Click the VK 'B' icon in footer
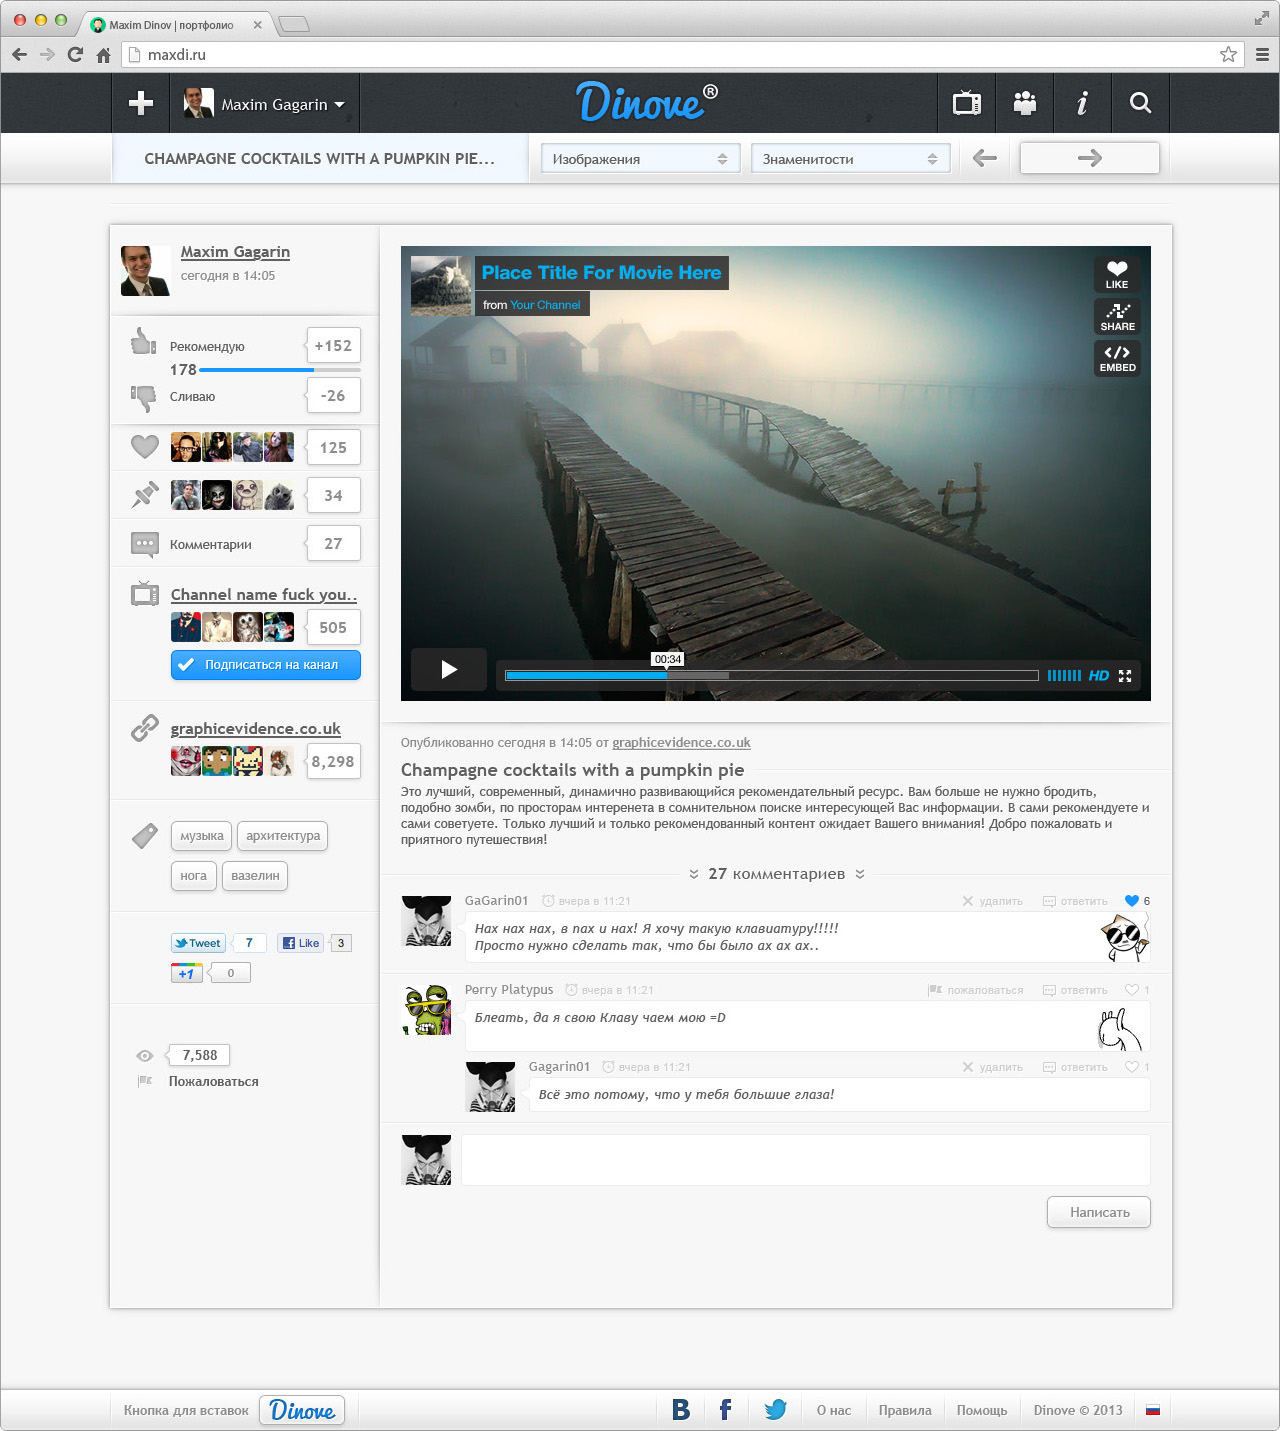 pos(681,1410)
